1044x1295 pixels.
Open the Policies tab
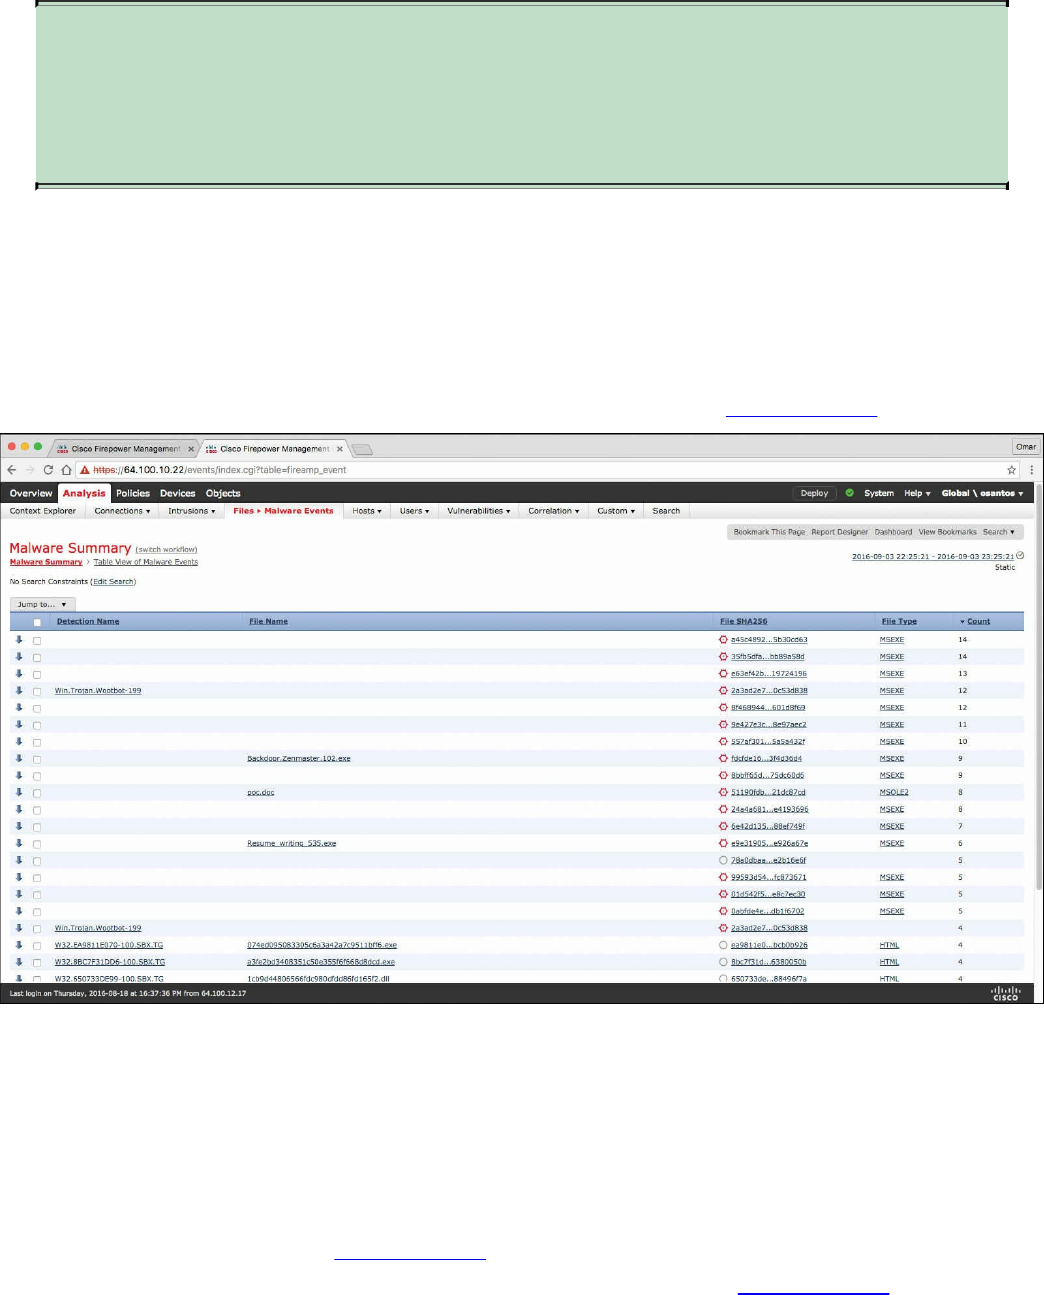(133, 493)
